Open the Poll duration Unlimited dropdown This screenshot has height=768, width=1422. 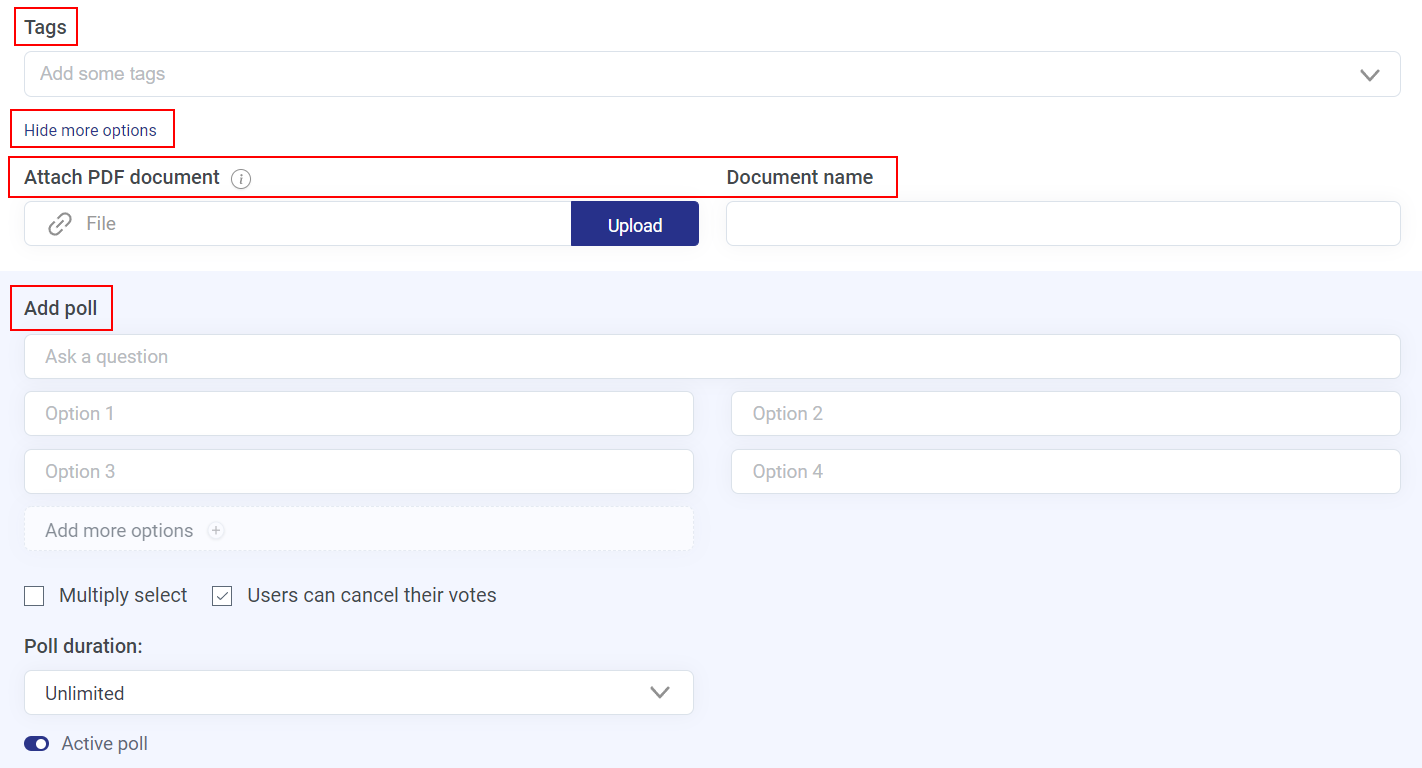point(358,693)
